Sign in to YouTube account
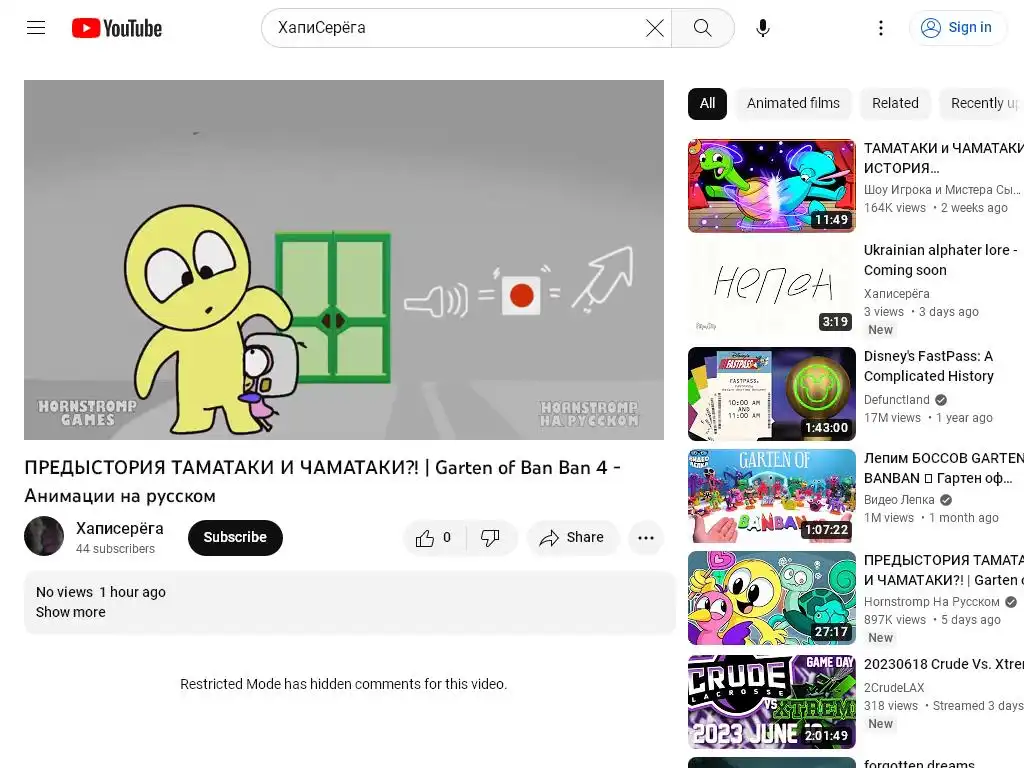The width and height of the screenshot is (1024, 768). (958, 27)
